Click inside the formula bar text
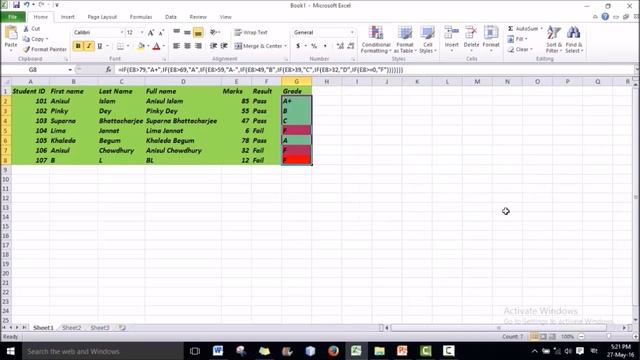The height and width of the screenshot is (360, 640). point(260,70)
